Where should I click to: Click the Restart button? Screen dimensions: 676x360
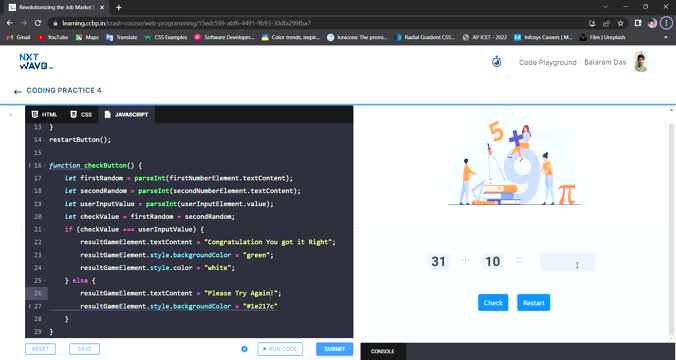(534, 303)
